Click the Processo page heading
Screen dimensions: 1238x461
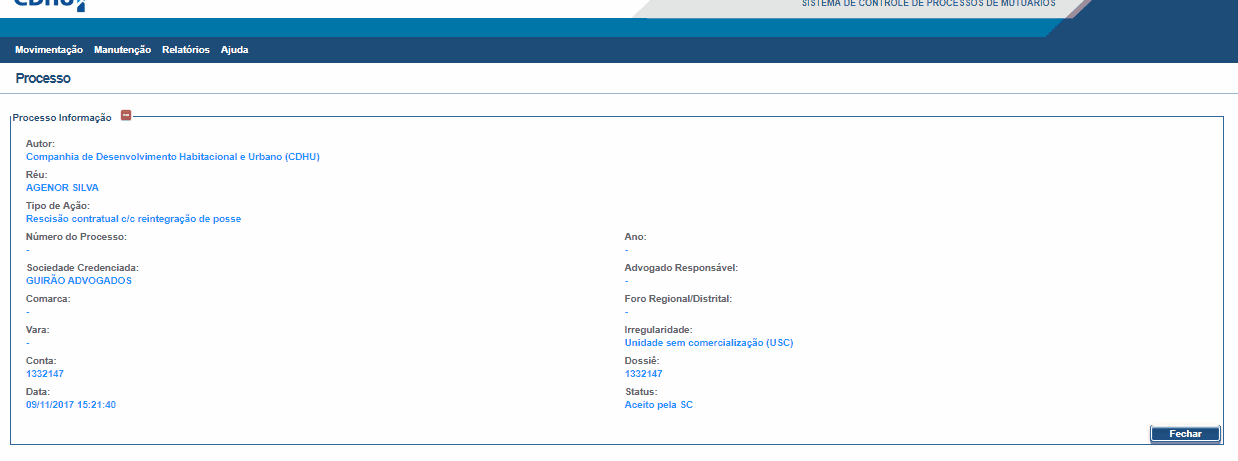(x=43, y=78)
